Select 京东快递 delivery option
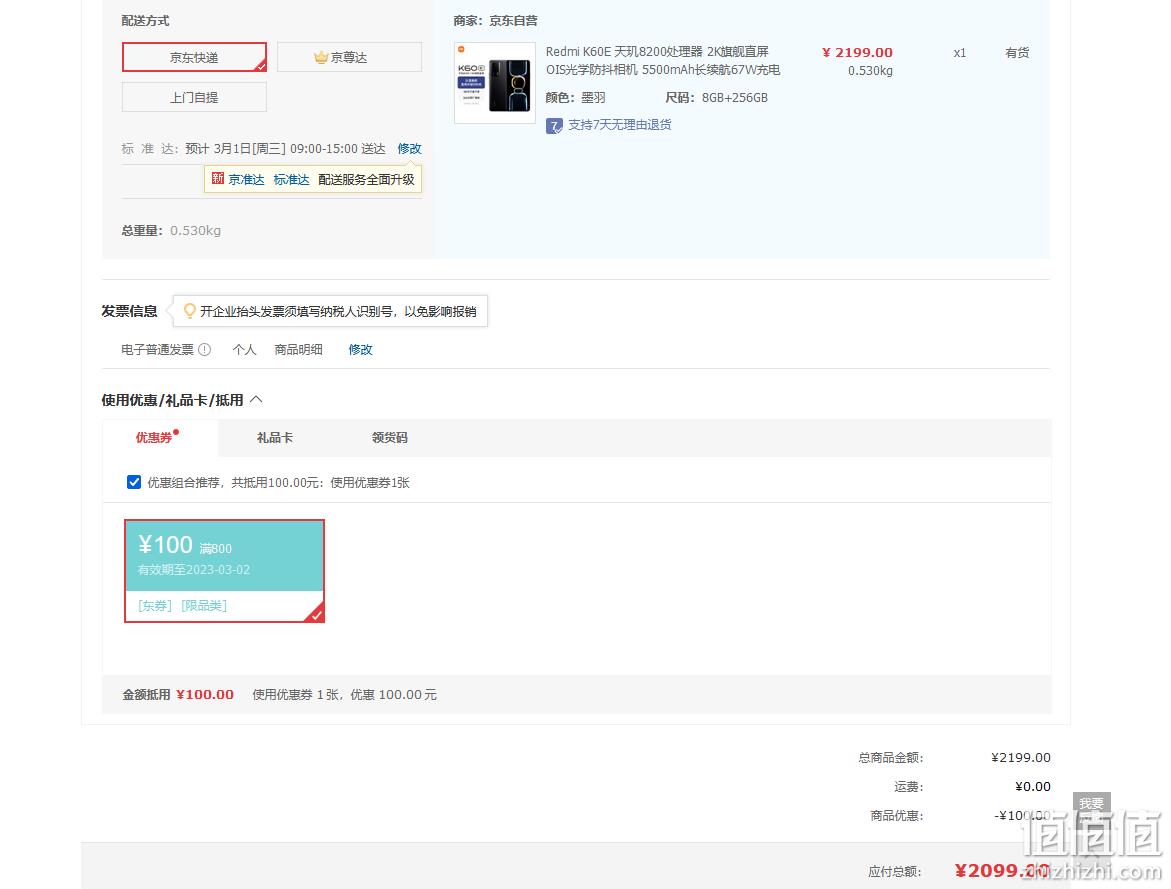Viewport: 1171px width, 889px height. click(x=194, y=58)
